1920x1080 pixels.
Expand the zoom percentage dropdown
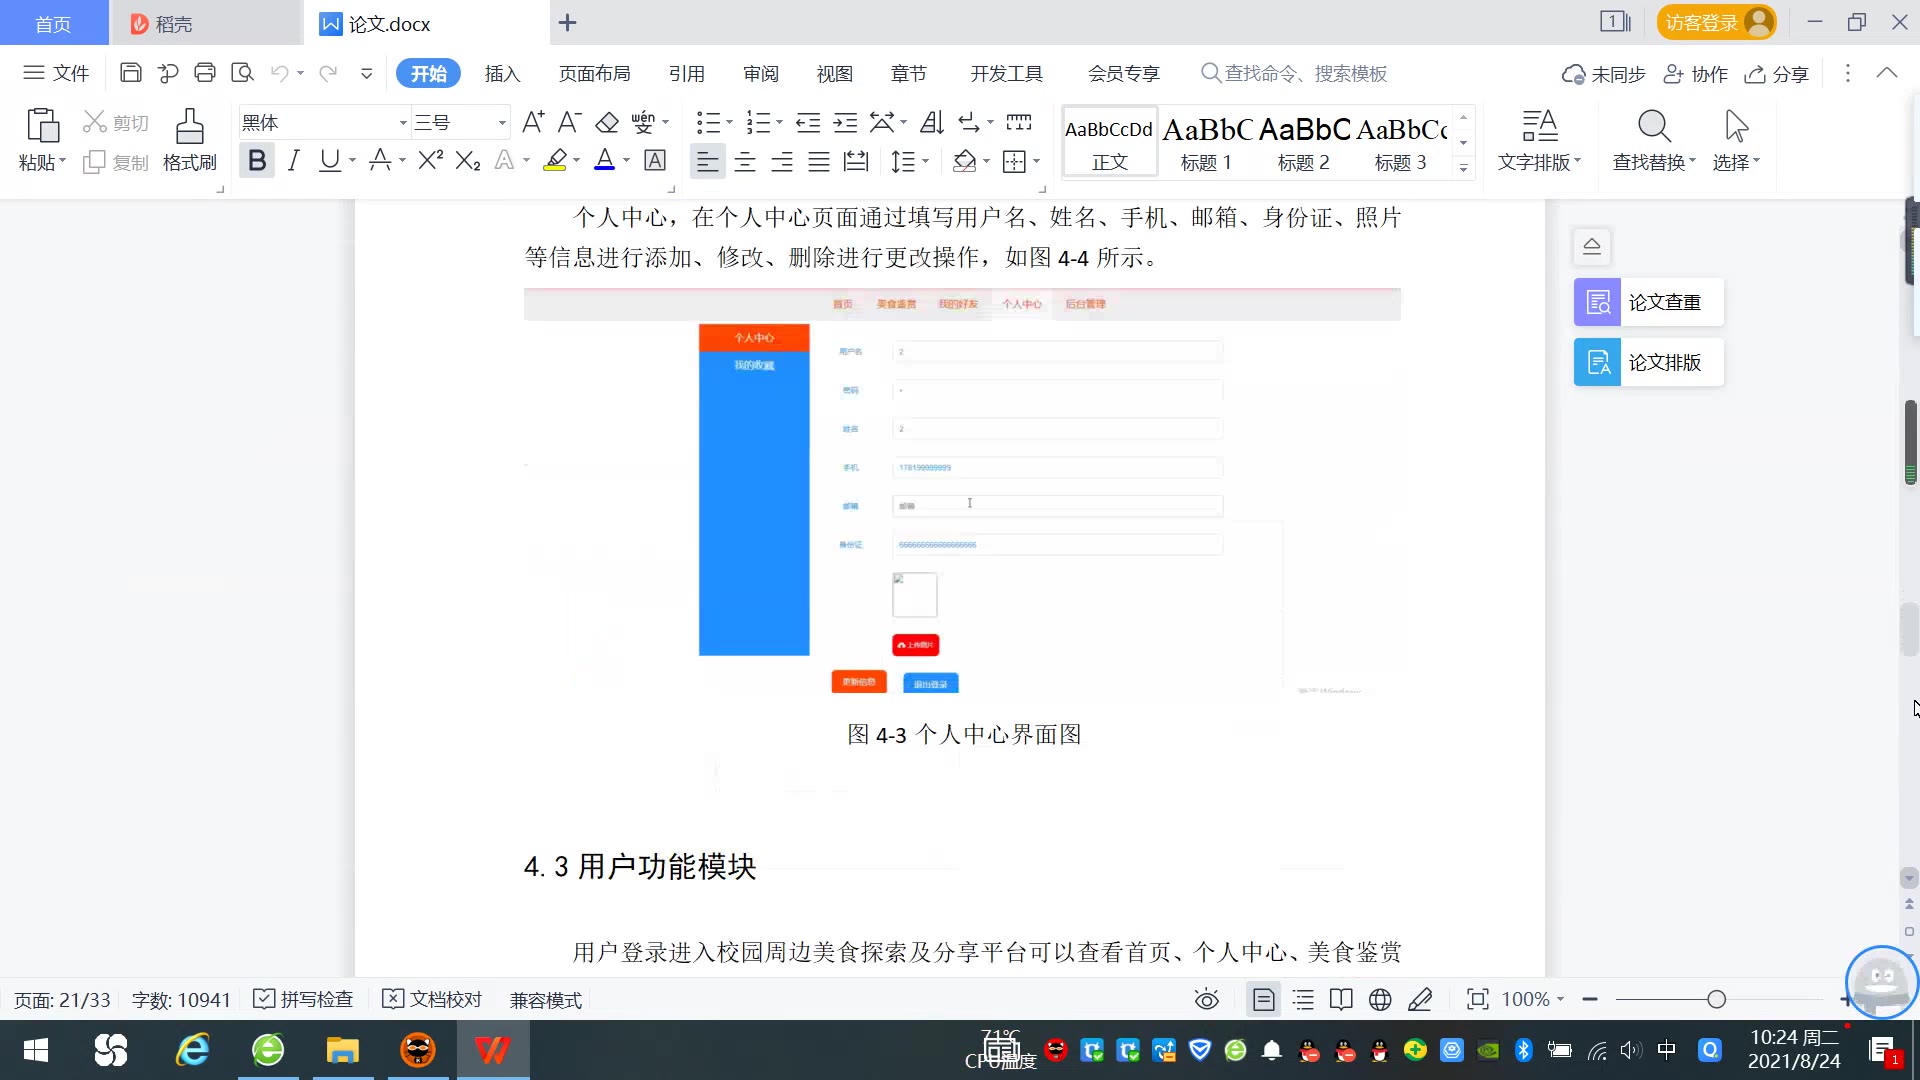(1560, 999)
